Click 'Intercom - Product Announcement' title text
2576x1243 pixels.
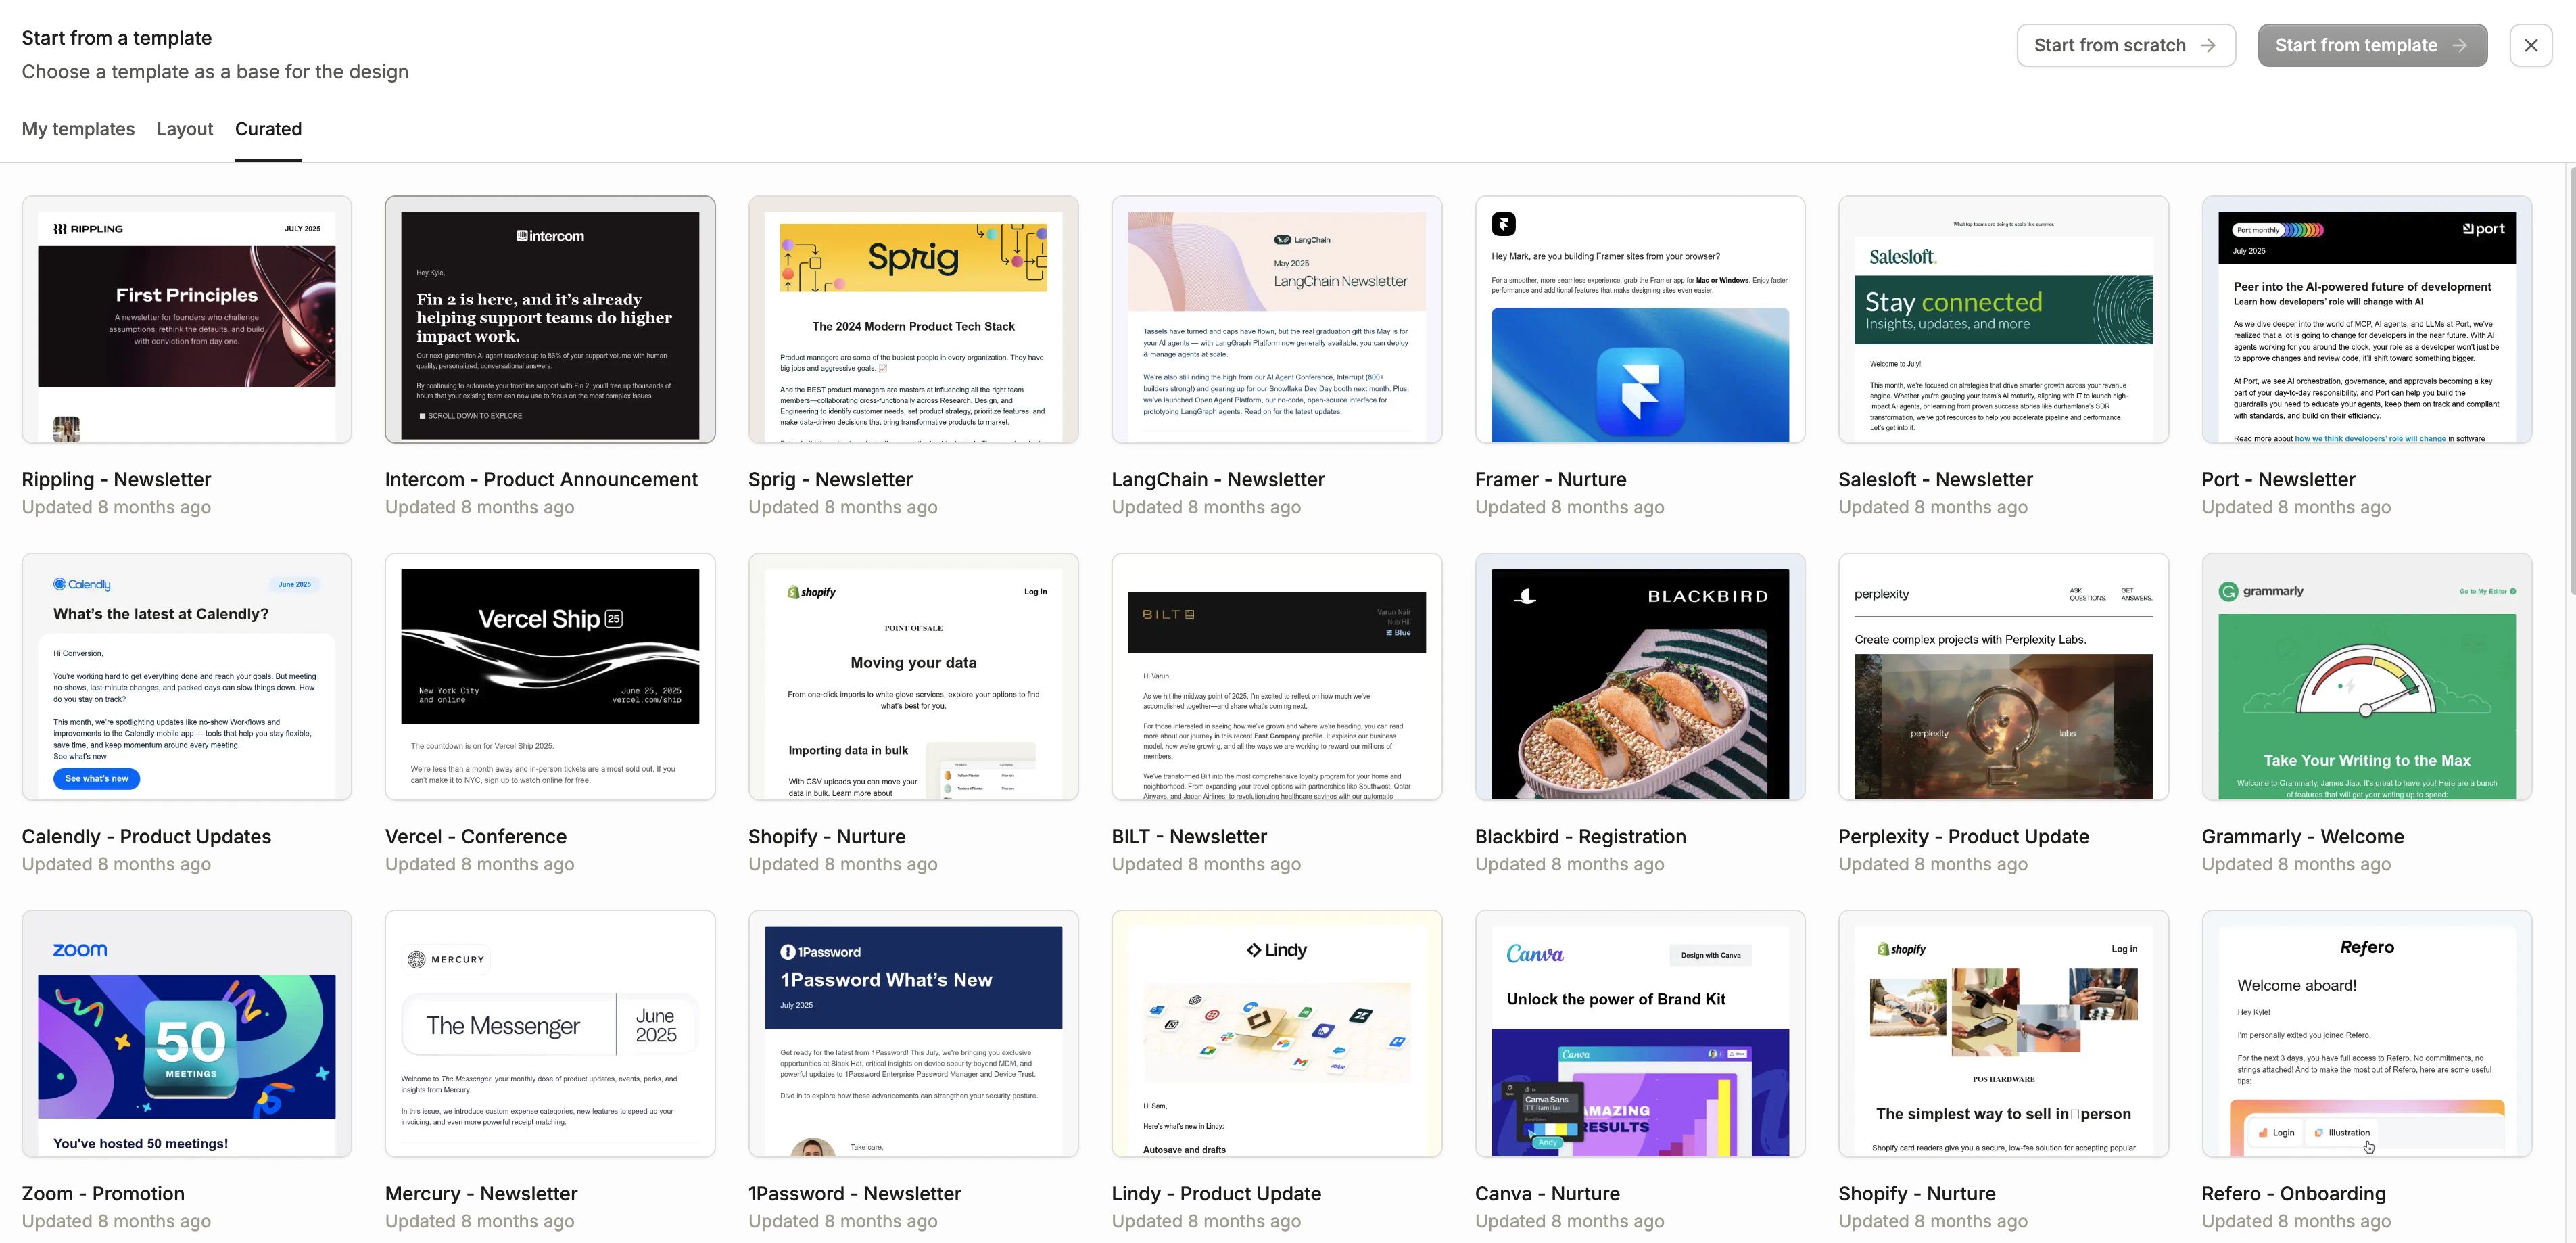pos(541,479)
